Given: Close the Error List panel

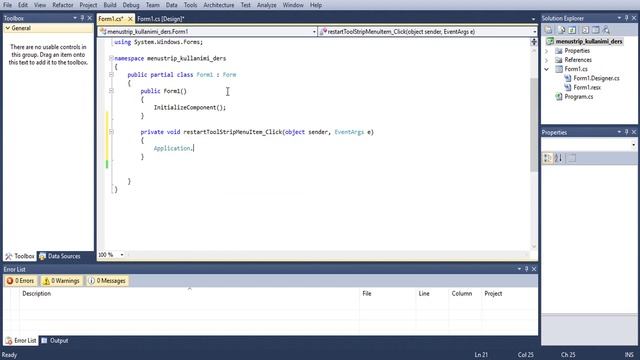Looking at the screenshot, I should (534, 269).
